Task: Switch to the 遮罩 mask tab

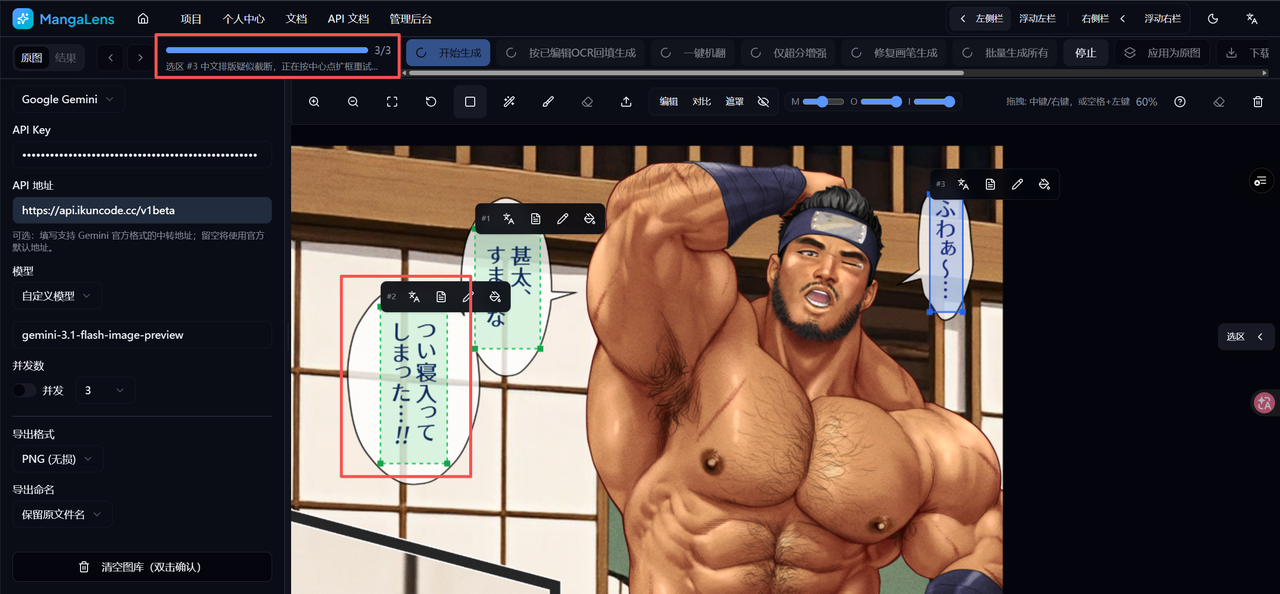Action: [x=735, y=102]
